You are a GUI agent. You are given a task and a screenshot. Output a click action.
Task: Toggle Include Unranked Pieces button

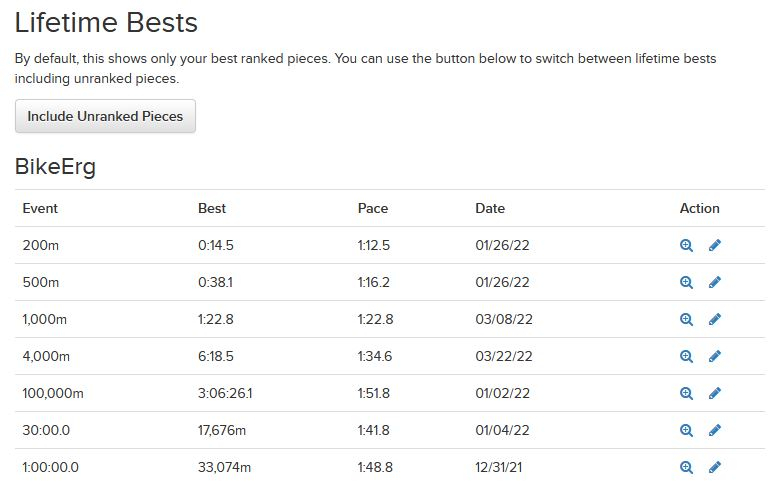(x=105, y=116)
